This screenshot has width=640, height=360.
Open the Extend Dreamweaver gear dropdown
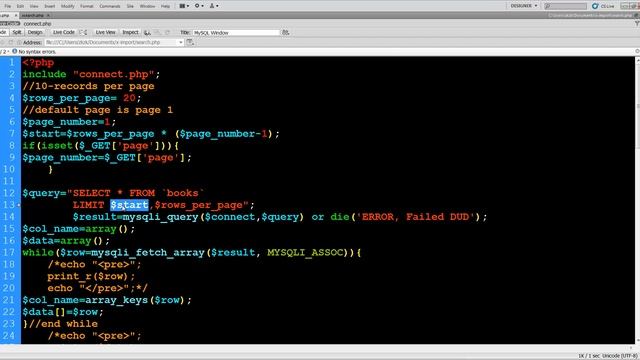pos(199,6)
